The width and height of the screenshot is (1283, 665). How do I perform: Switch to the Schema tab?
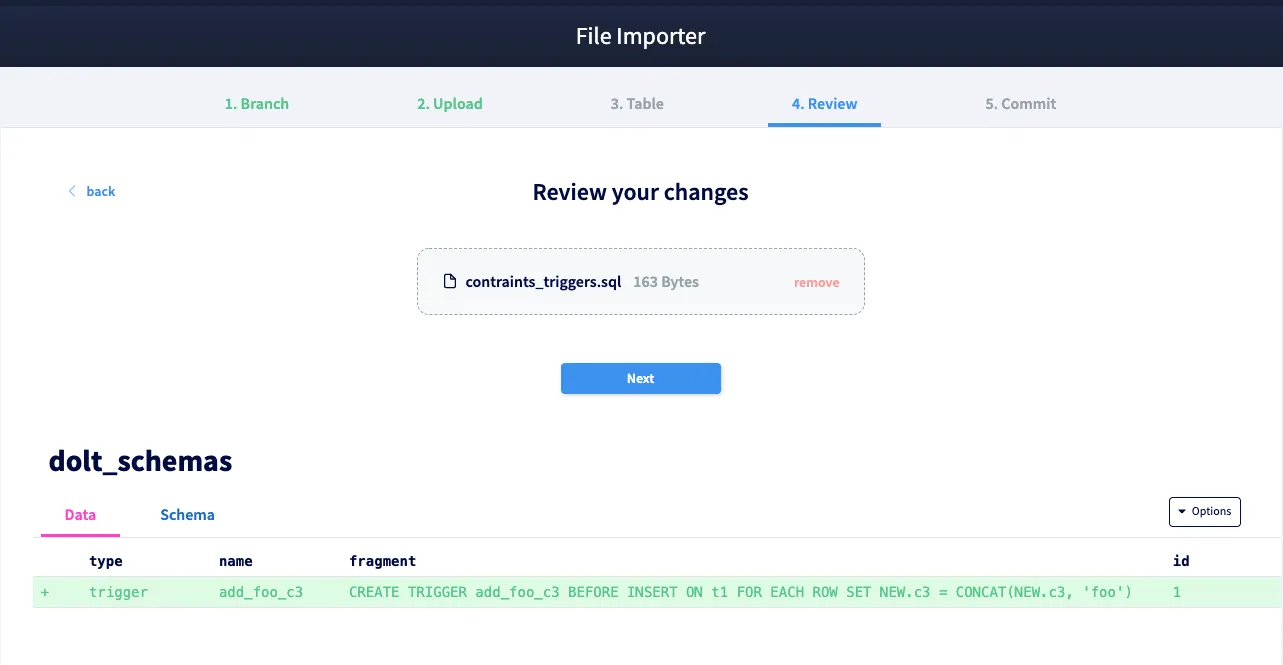[187, 514]
